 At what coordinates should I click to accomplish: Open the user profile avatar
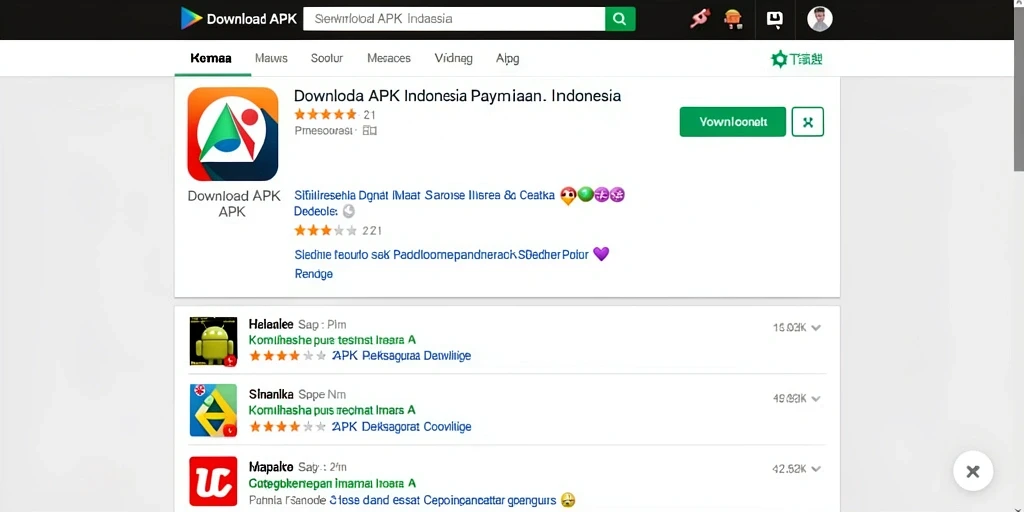click(x=820, y=19)
